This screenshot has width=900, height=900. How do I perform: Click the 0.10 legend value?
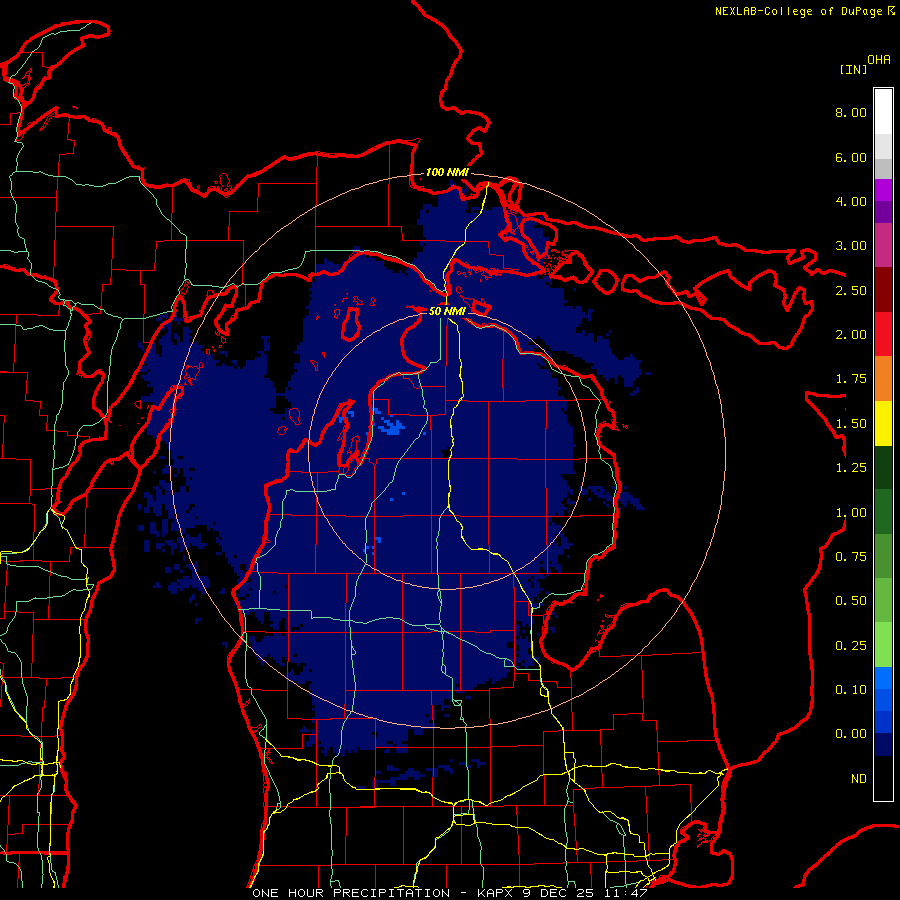[x=851, y=690]
